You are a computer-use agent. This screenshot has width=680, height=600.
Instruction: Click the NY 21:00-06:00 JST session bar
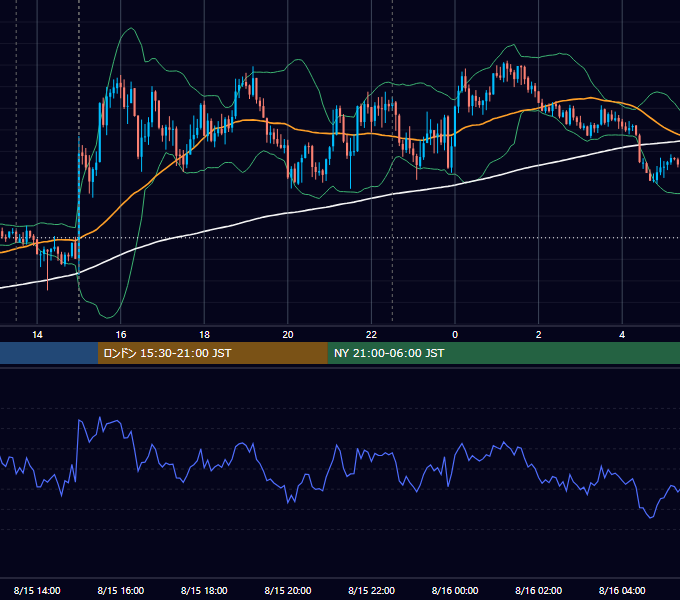[x=503, y=353]
